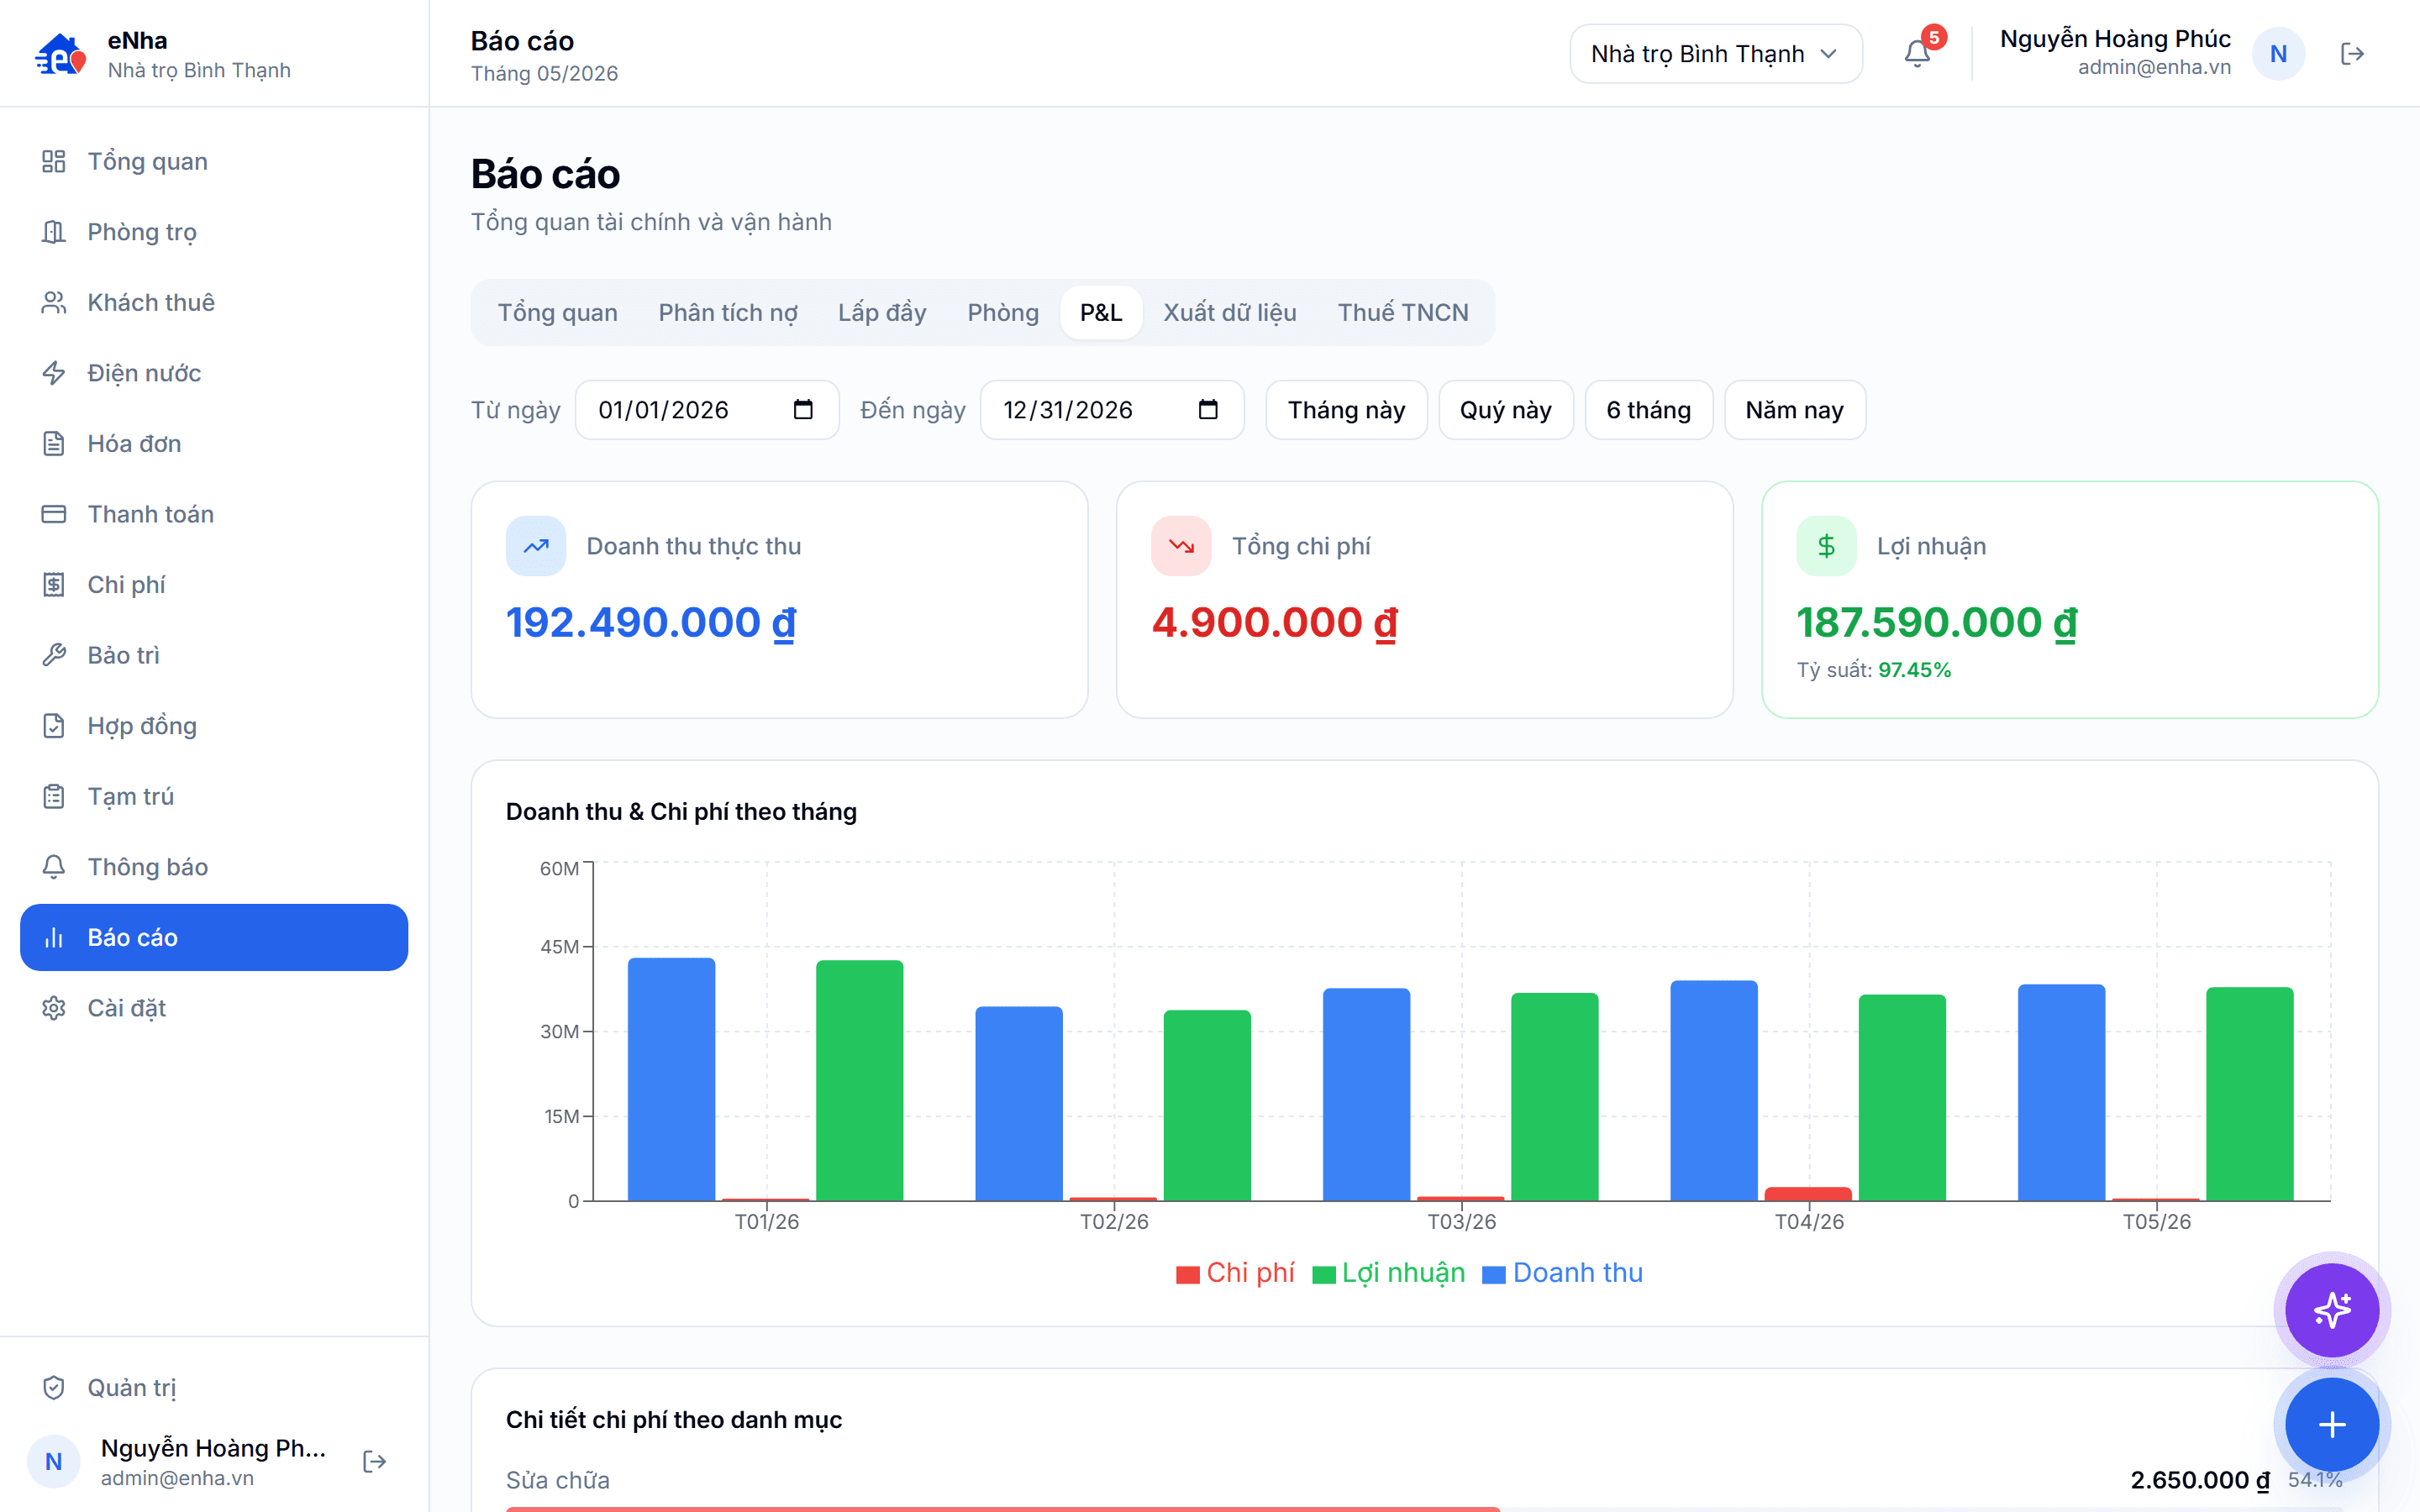This screenshot has width=2420, height=1512.
Task: Click the logout icon in the top header
Action: point(2352,54)
